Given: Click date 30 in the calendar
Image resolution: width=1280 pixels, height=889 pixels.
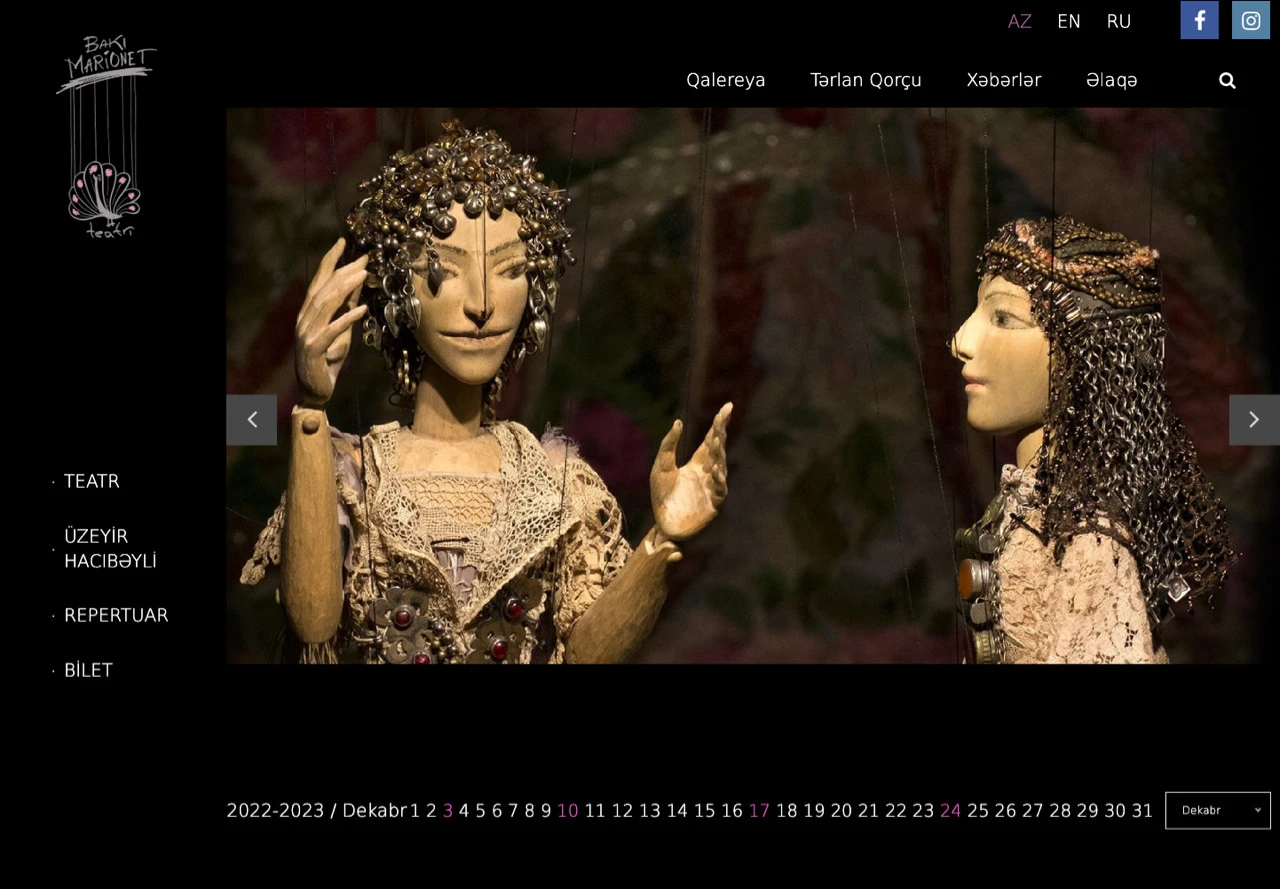Looking at the screenshot, I should [1115, 811].
